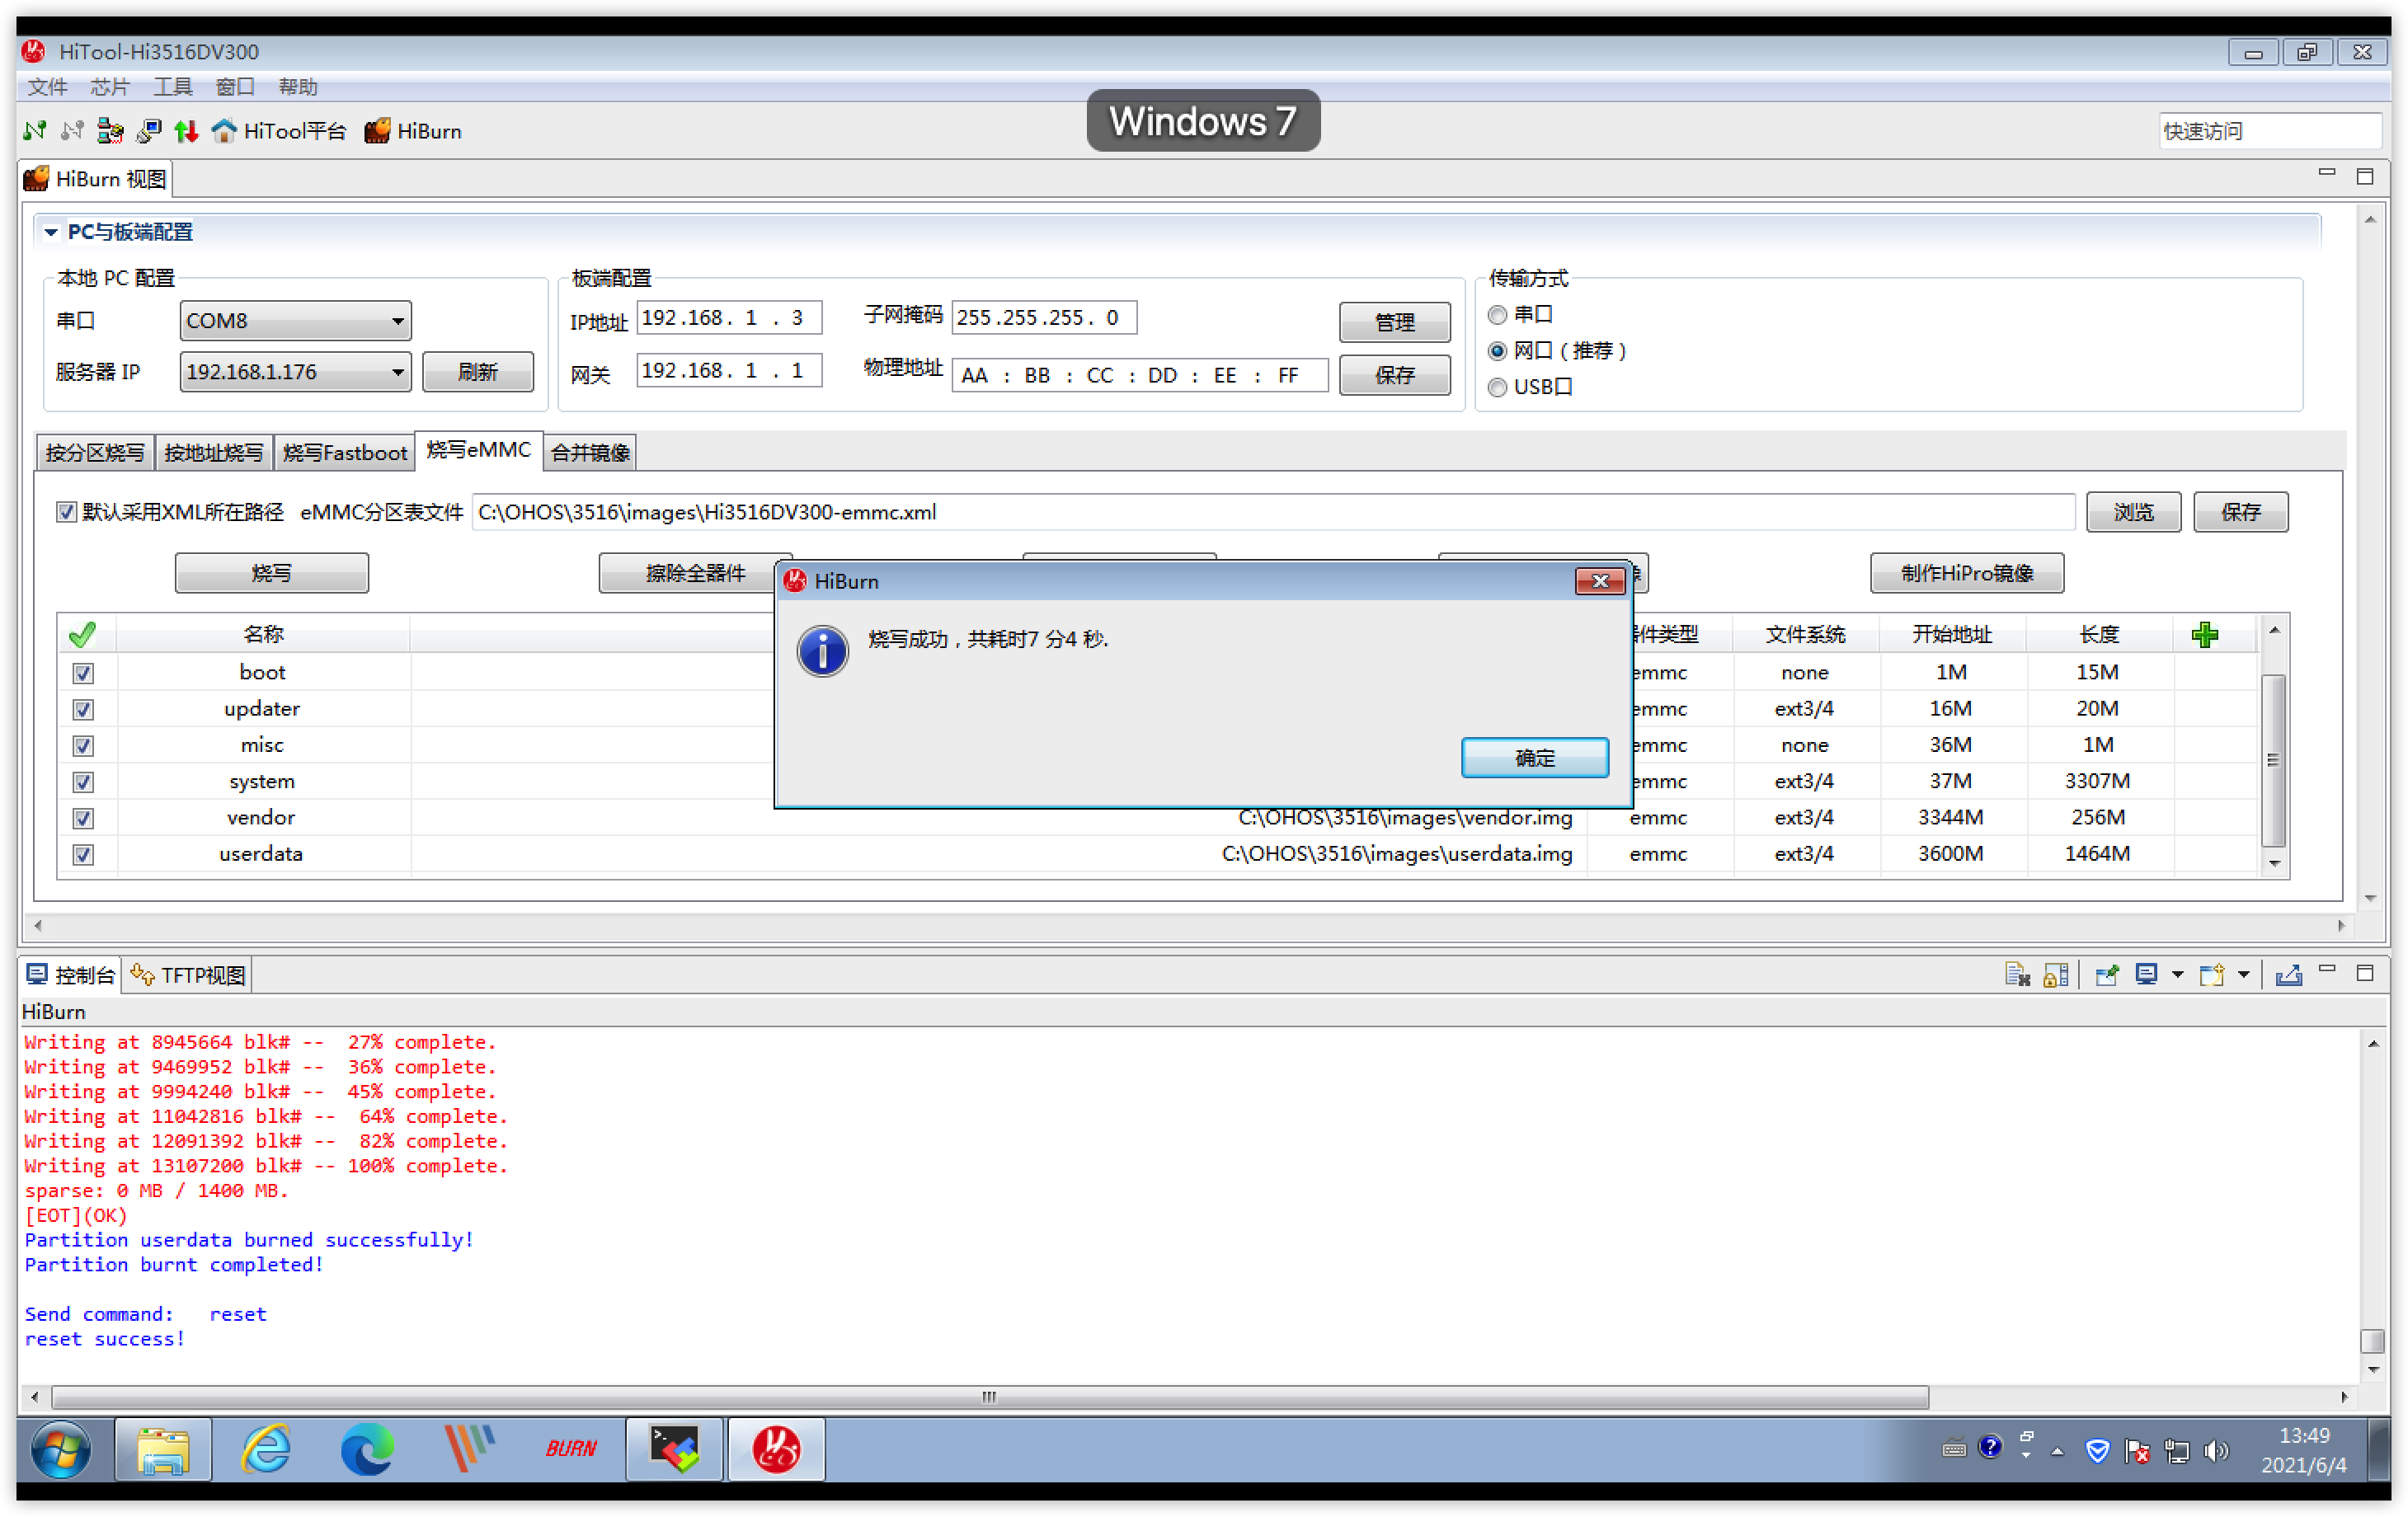Click the open new console icon
Screen dimensions: 2408x1517
(2212, 974)
